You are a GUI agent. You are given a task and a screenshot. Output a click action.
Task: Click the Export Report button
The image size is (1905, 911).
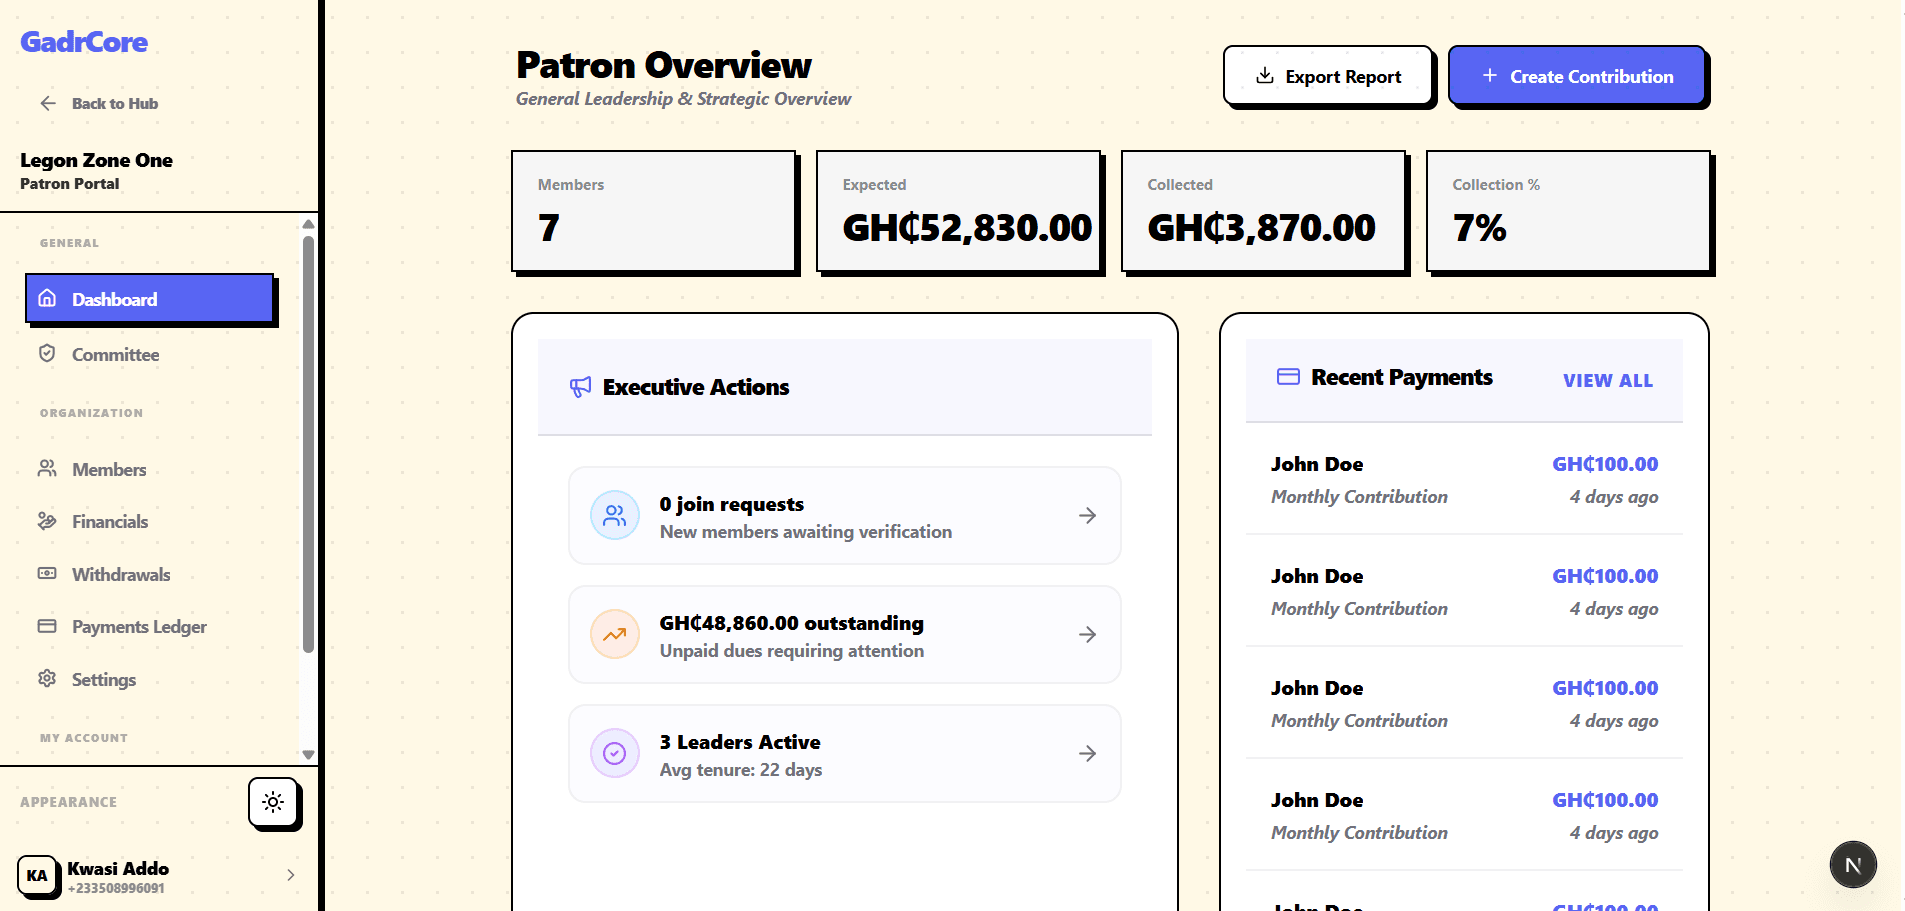[1328, 76]
